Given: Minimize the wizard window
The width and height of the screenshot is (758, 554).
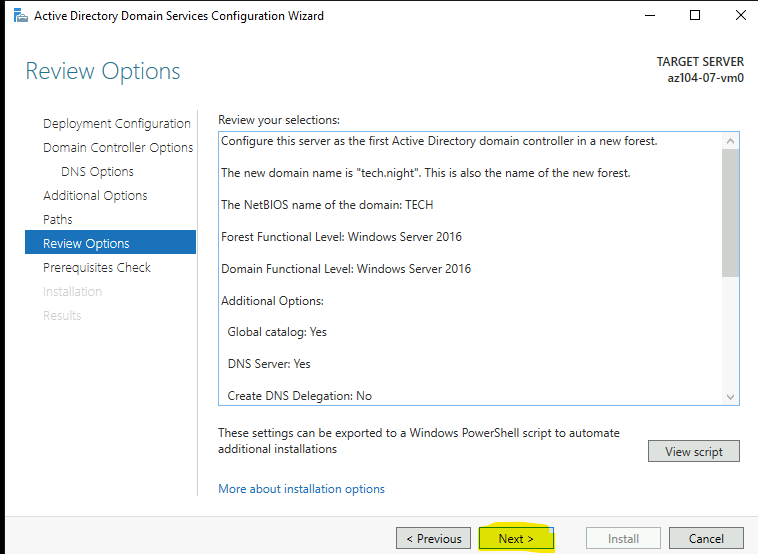Looking at the screenshot, I should (650, 15).
